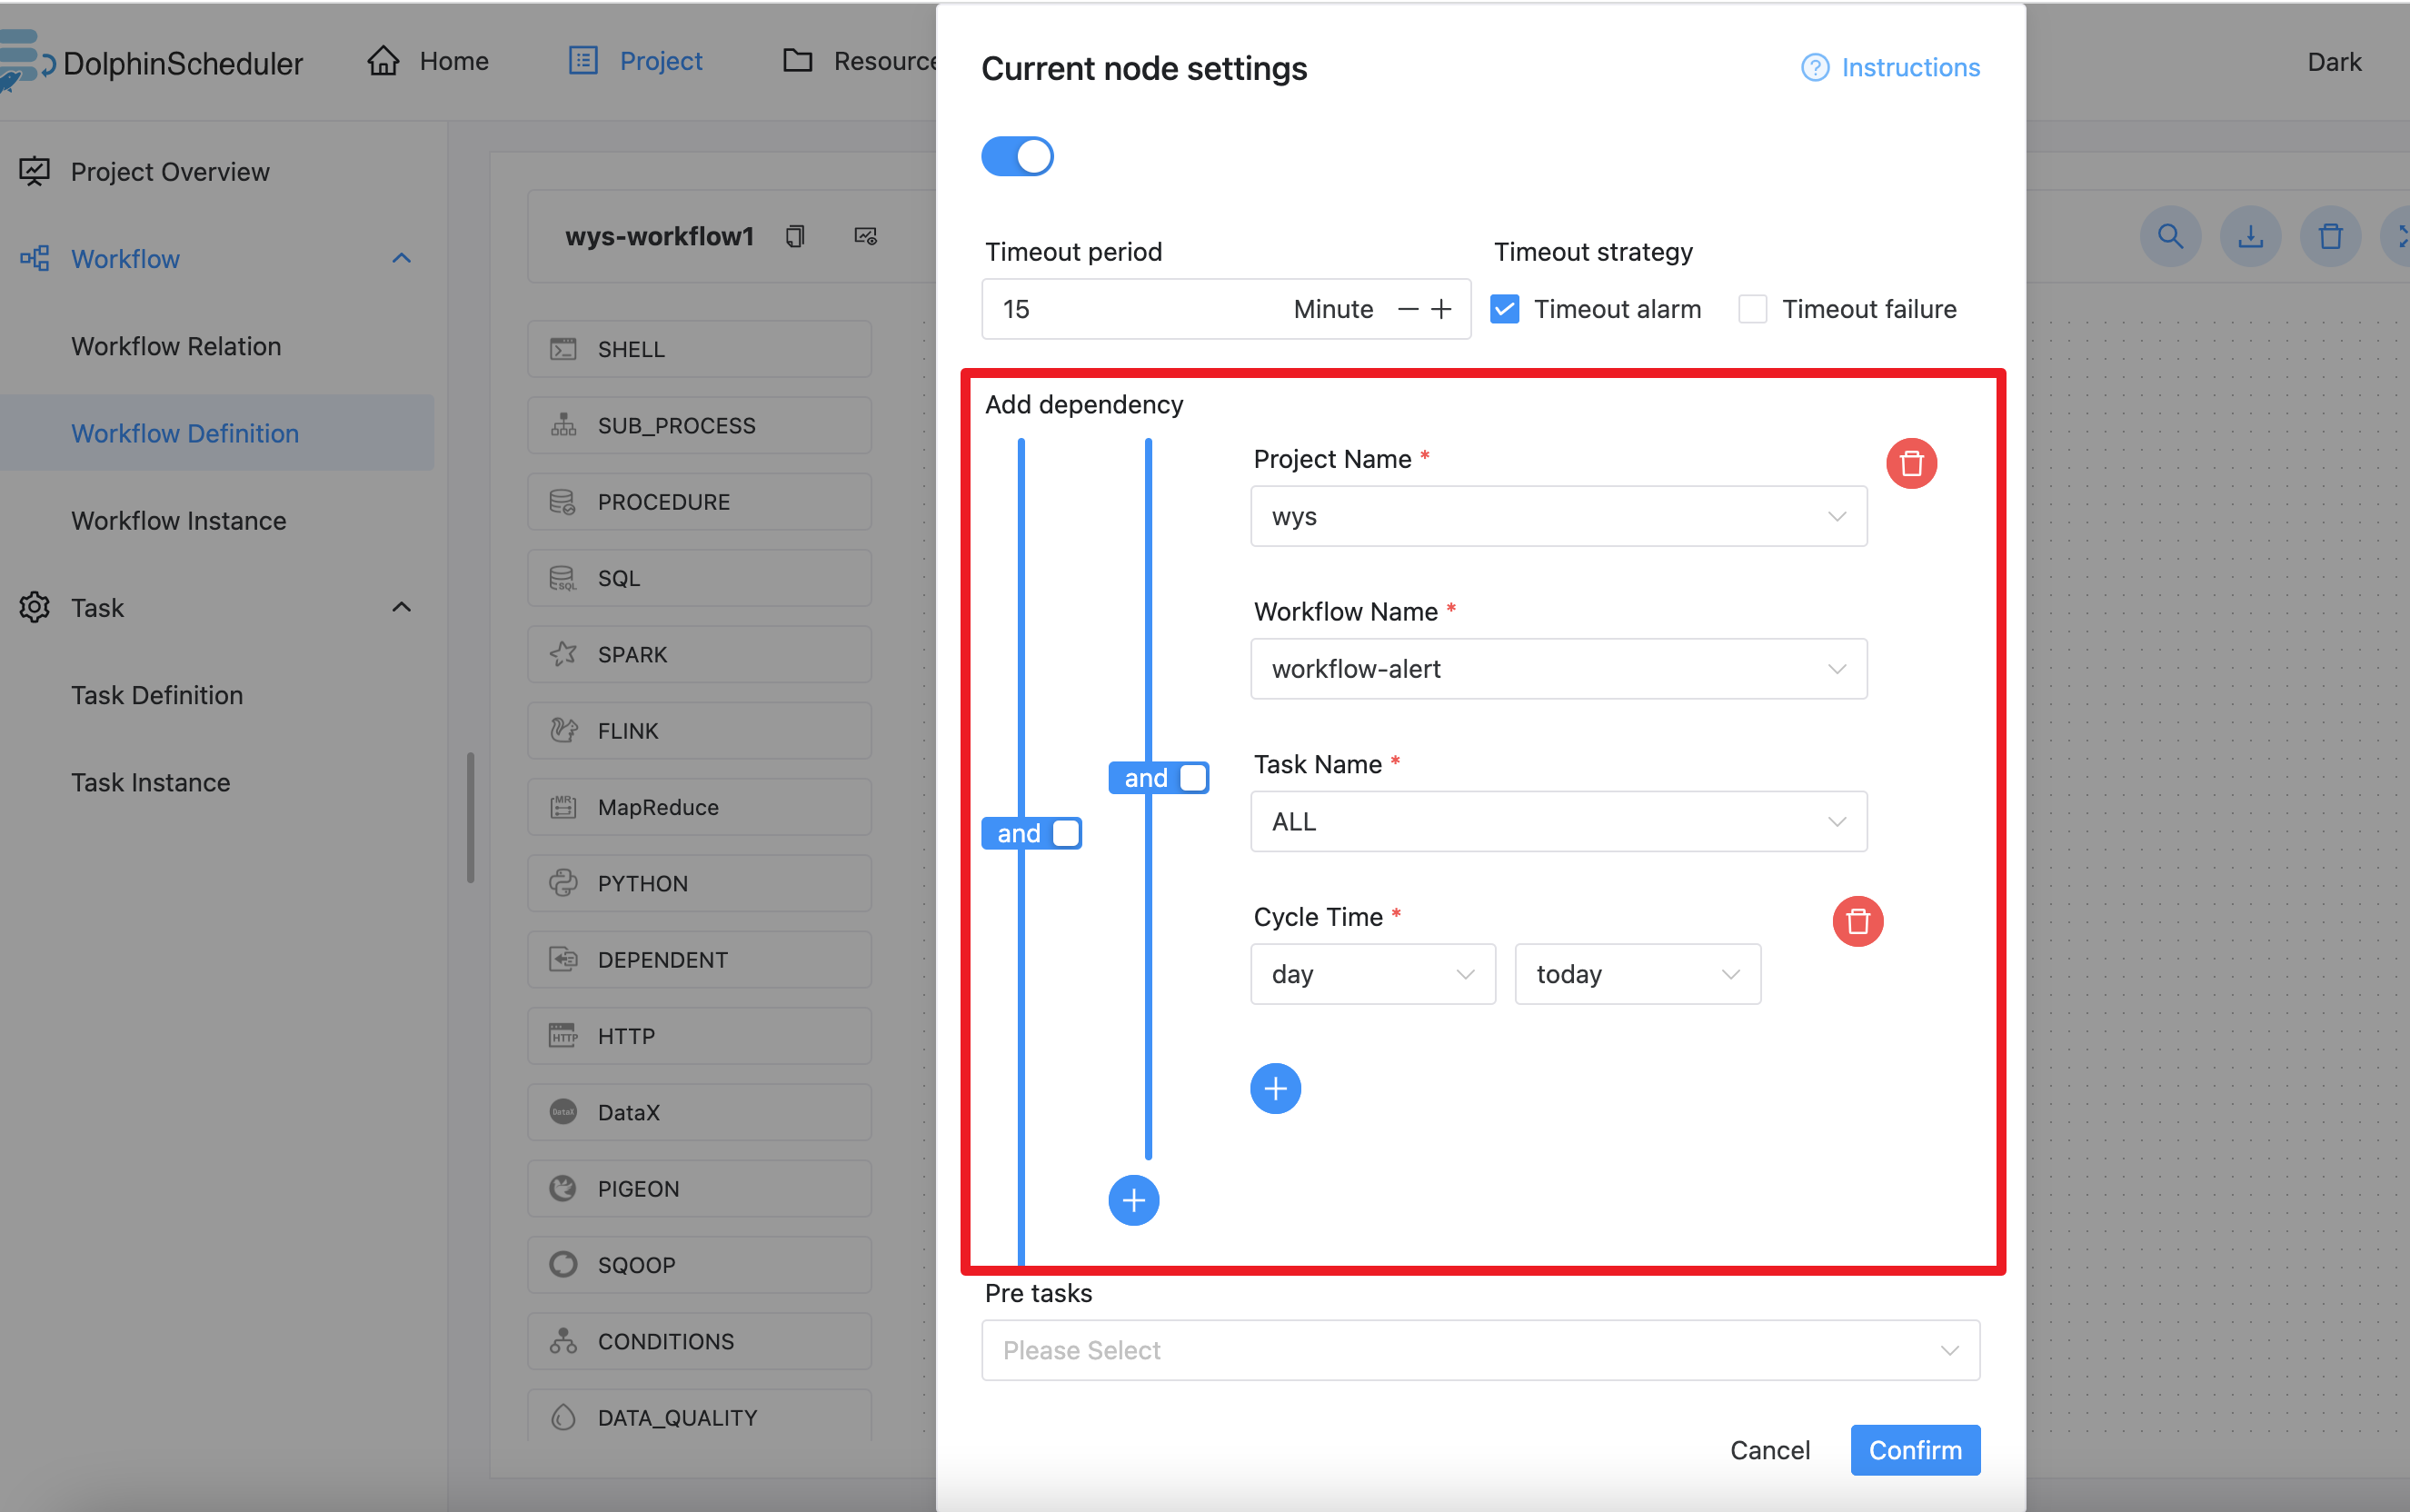Open Workflow Instance page
The height and width of the screenshot is (1512, 2410).
point(178,520)
